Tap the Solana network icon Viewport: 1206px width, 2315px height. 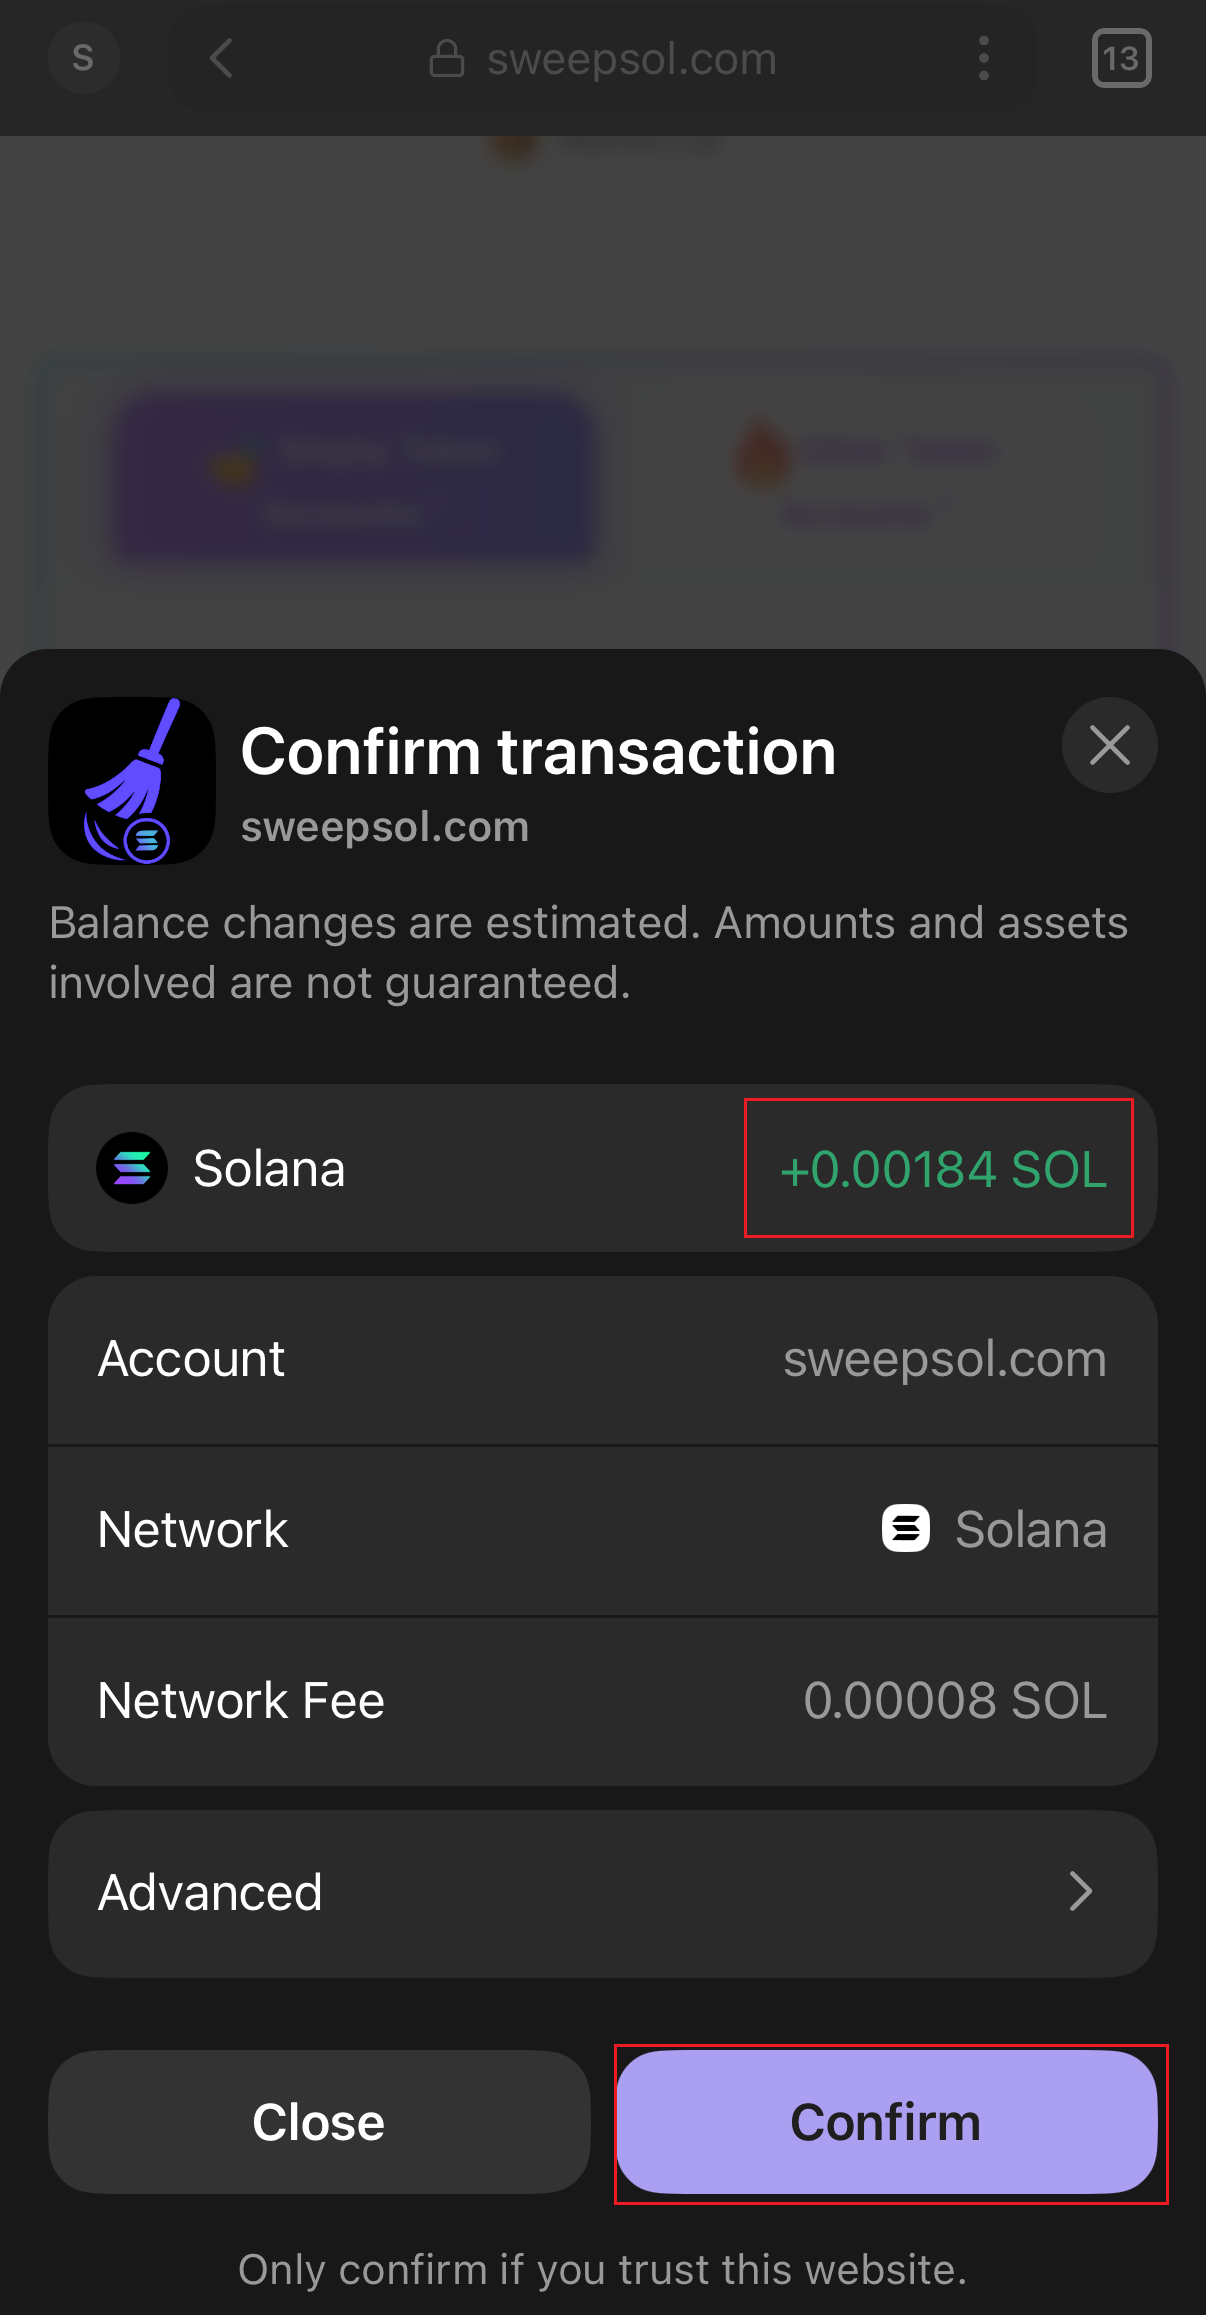[x=906, y=1529]
